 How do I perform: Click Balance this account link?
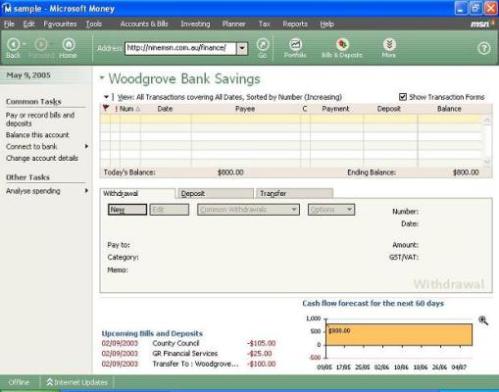pyautogui.click(x=37, y=135)
